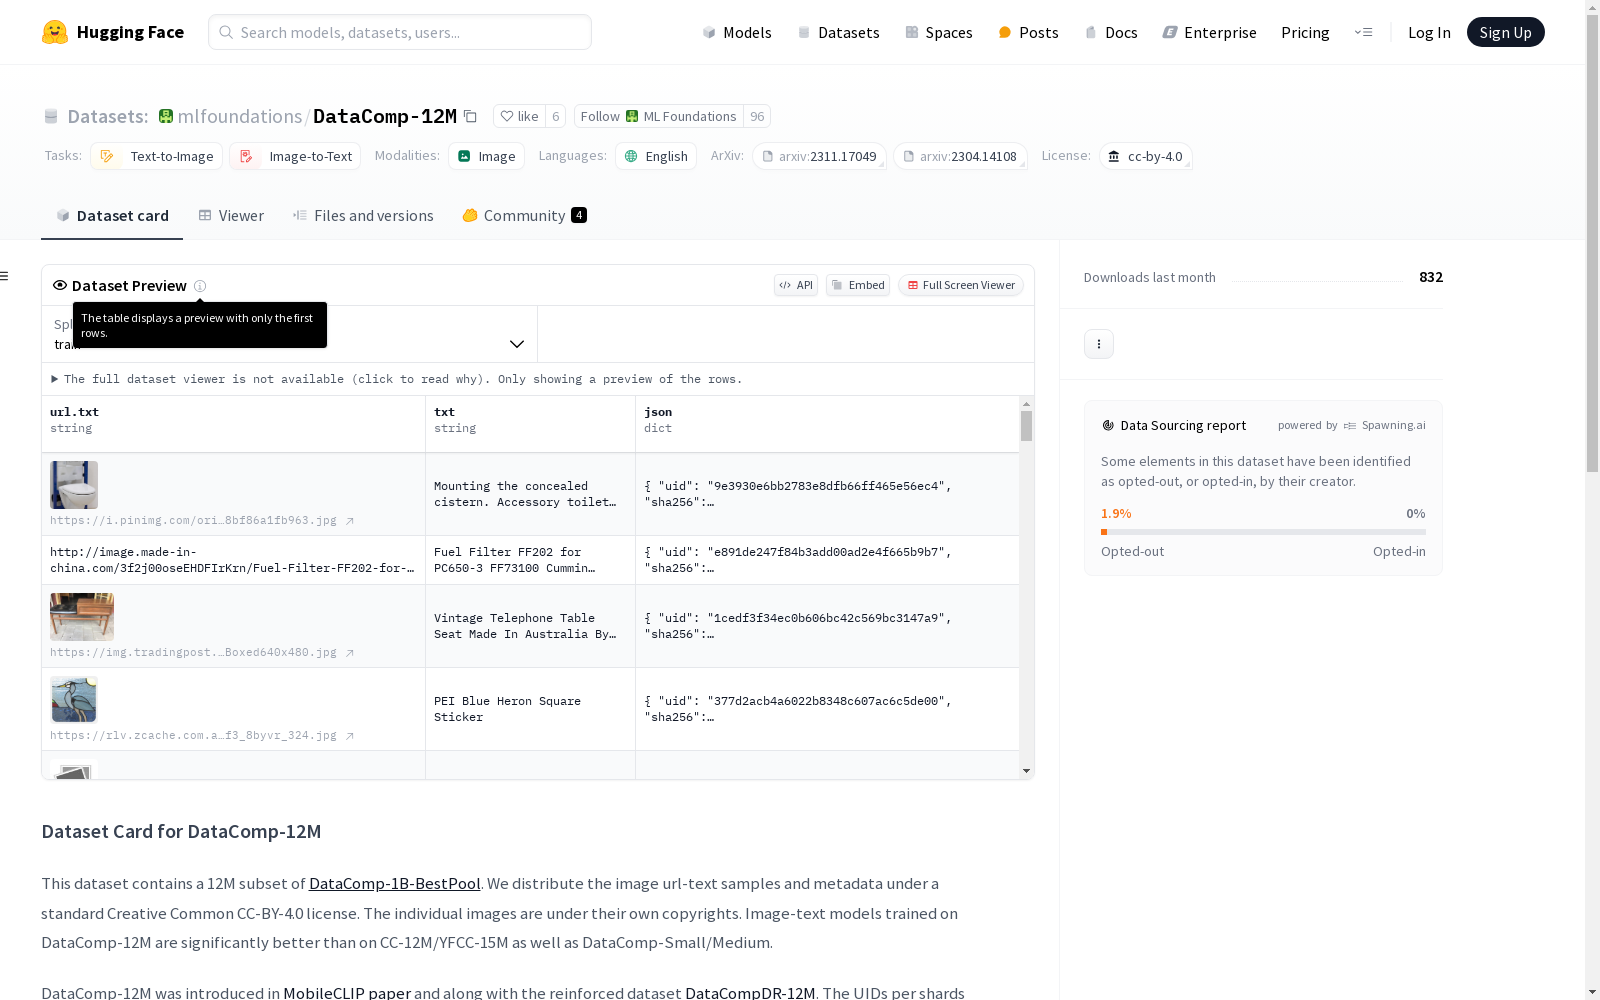This screenshot has width=1600, height=1000.
Task: Open the hamburger table-of-contents icon at left edge
Action: pos(5,276)
